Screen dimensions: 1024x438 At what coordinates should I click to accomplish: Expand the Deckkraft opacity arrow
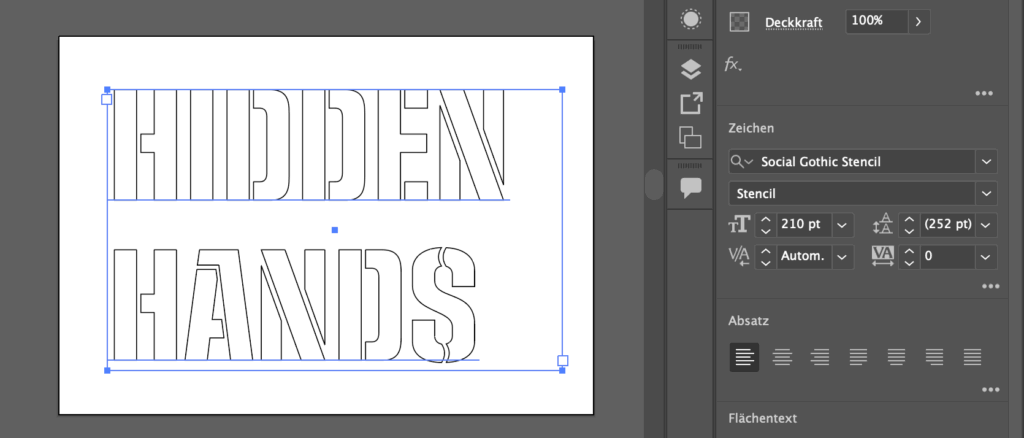click(x=917, y=21)
